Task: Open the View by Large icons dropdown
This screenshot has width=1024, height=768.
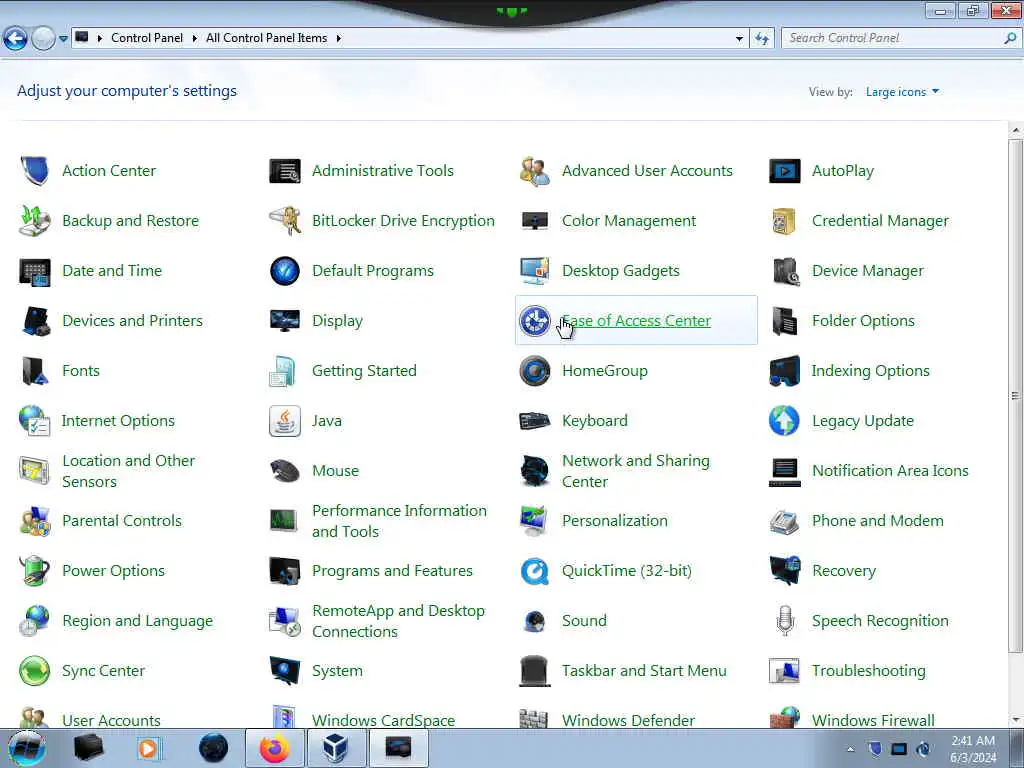Action: [902, 92]
